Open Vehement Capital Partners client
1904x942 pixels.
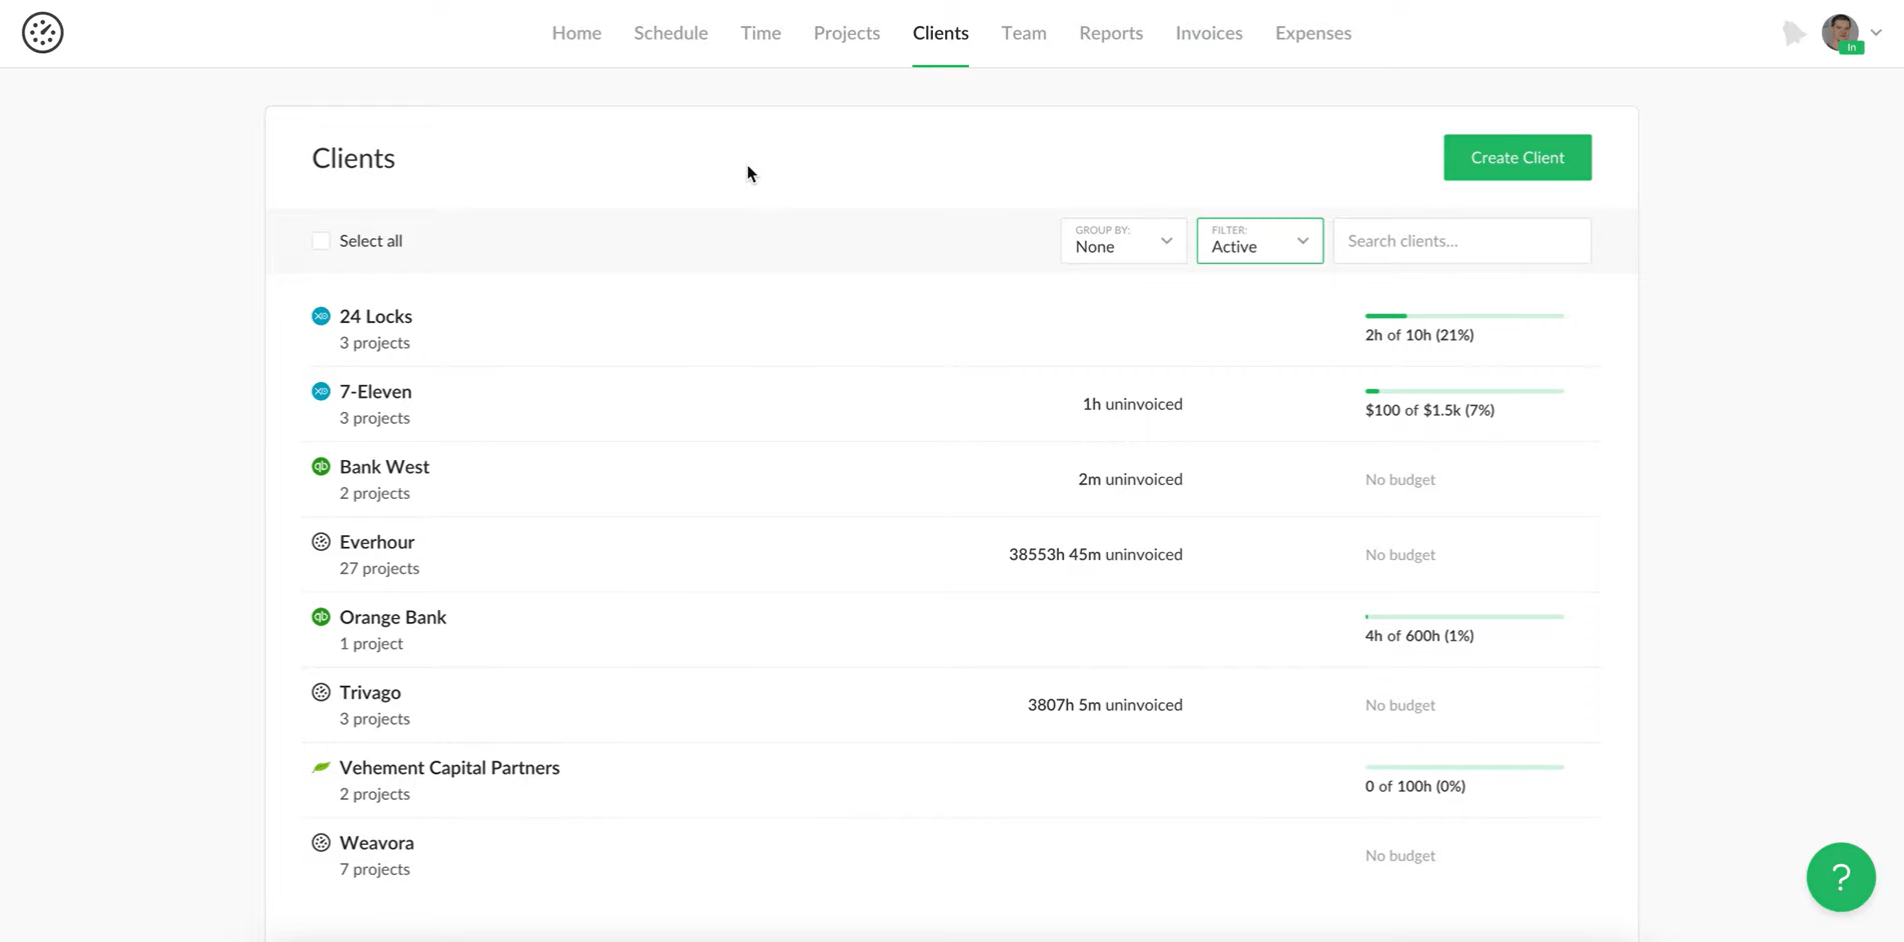[450, 767]
